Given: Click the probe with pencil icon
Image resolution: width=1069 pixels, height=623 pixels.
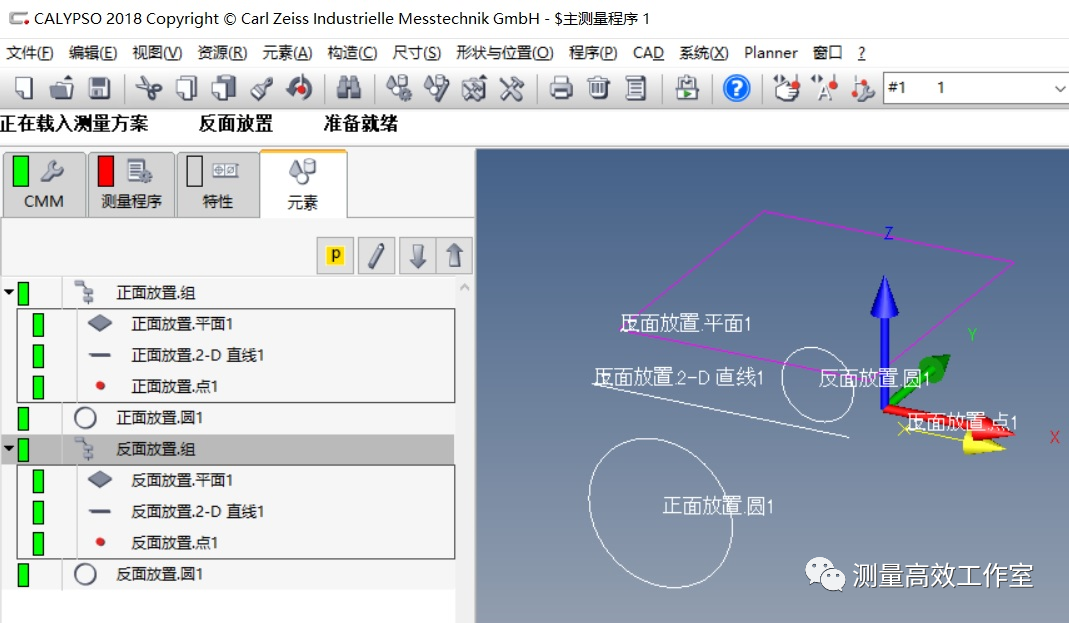Looking at the screenshot, I should 436,88.
